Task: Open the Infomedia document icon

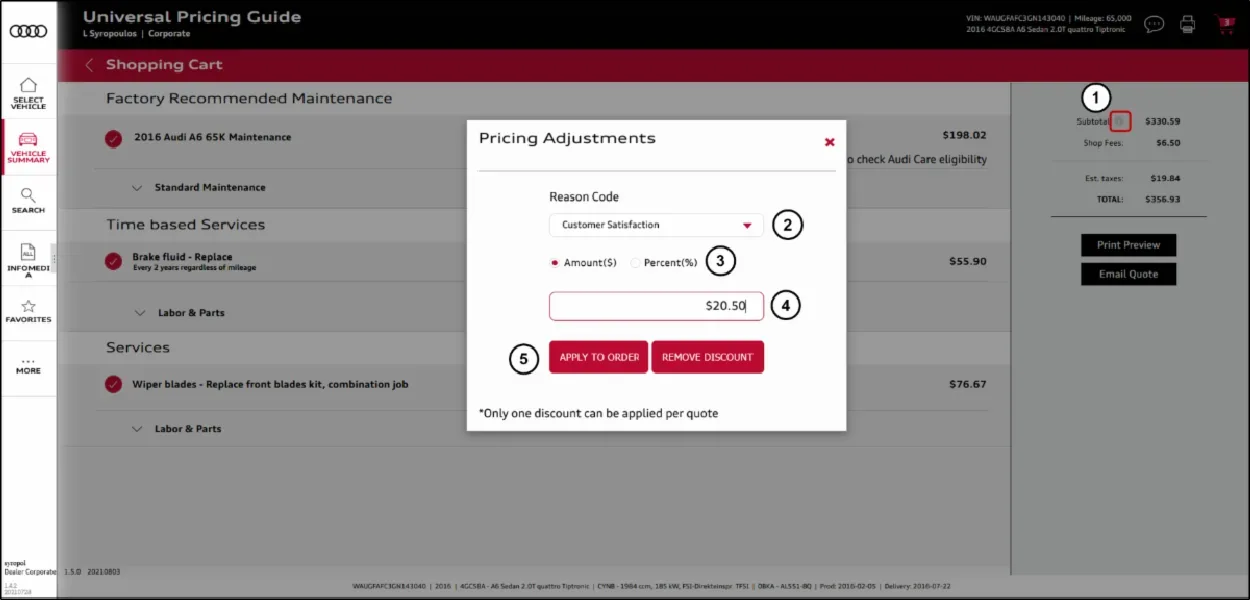Action: coord(28,251)
